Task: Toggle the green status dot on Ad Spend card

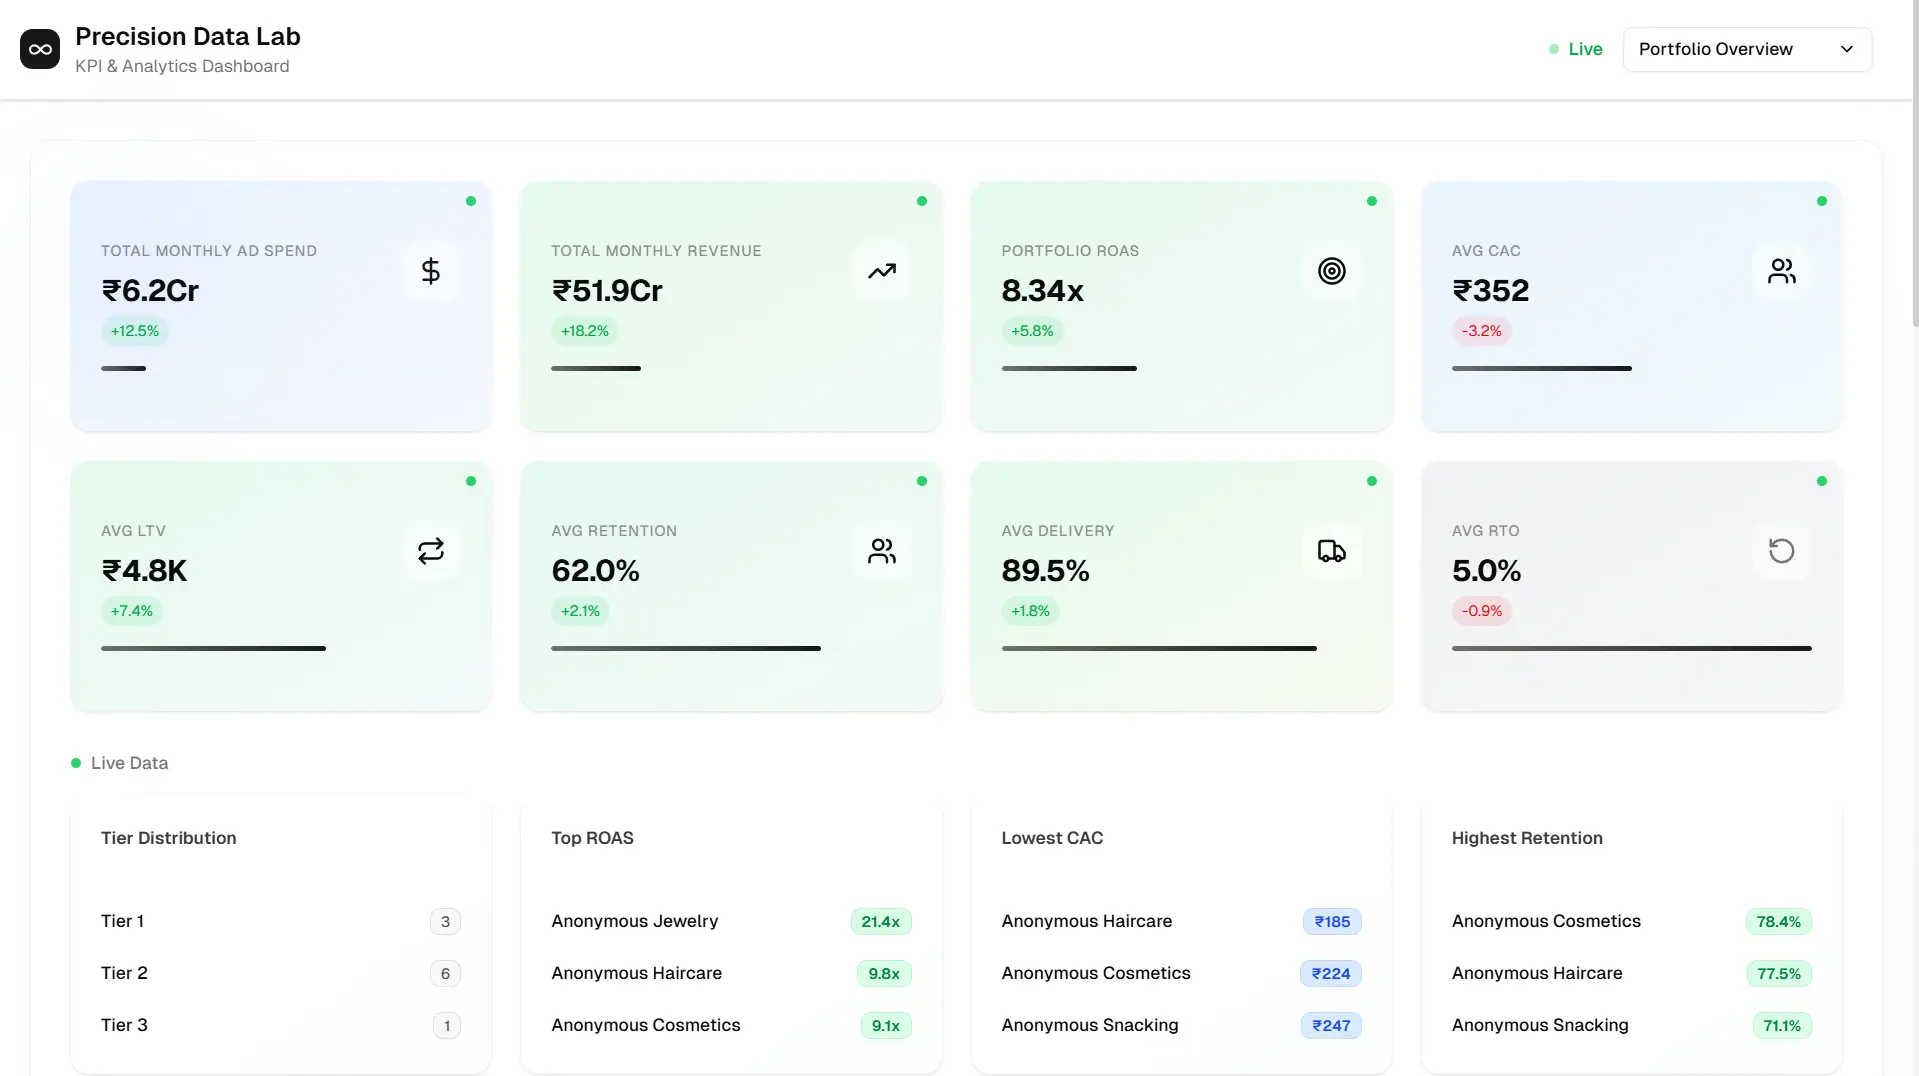Action: click(471, 201)
